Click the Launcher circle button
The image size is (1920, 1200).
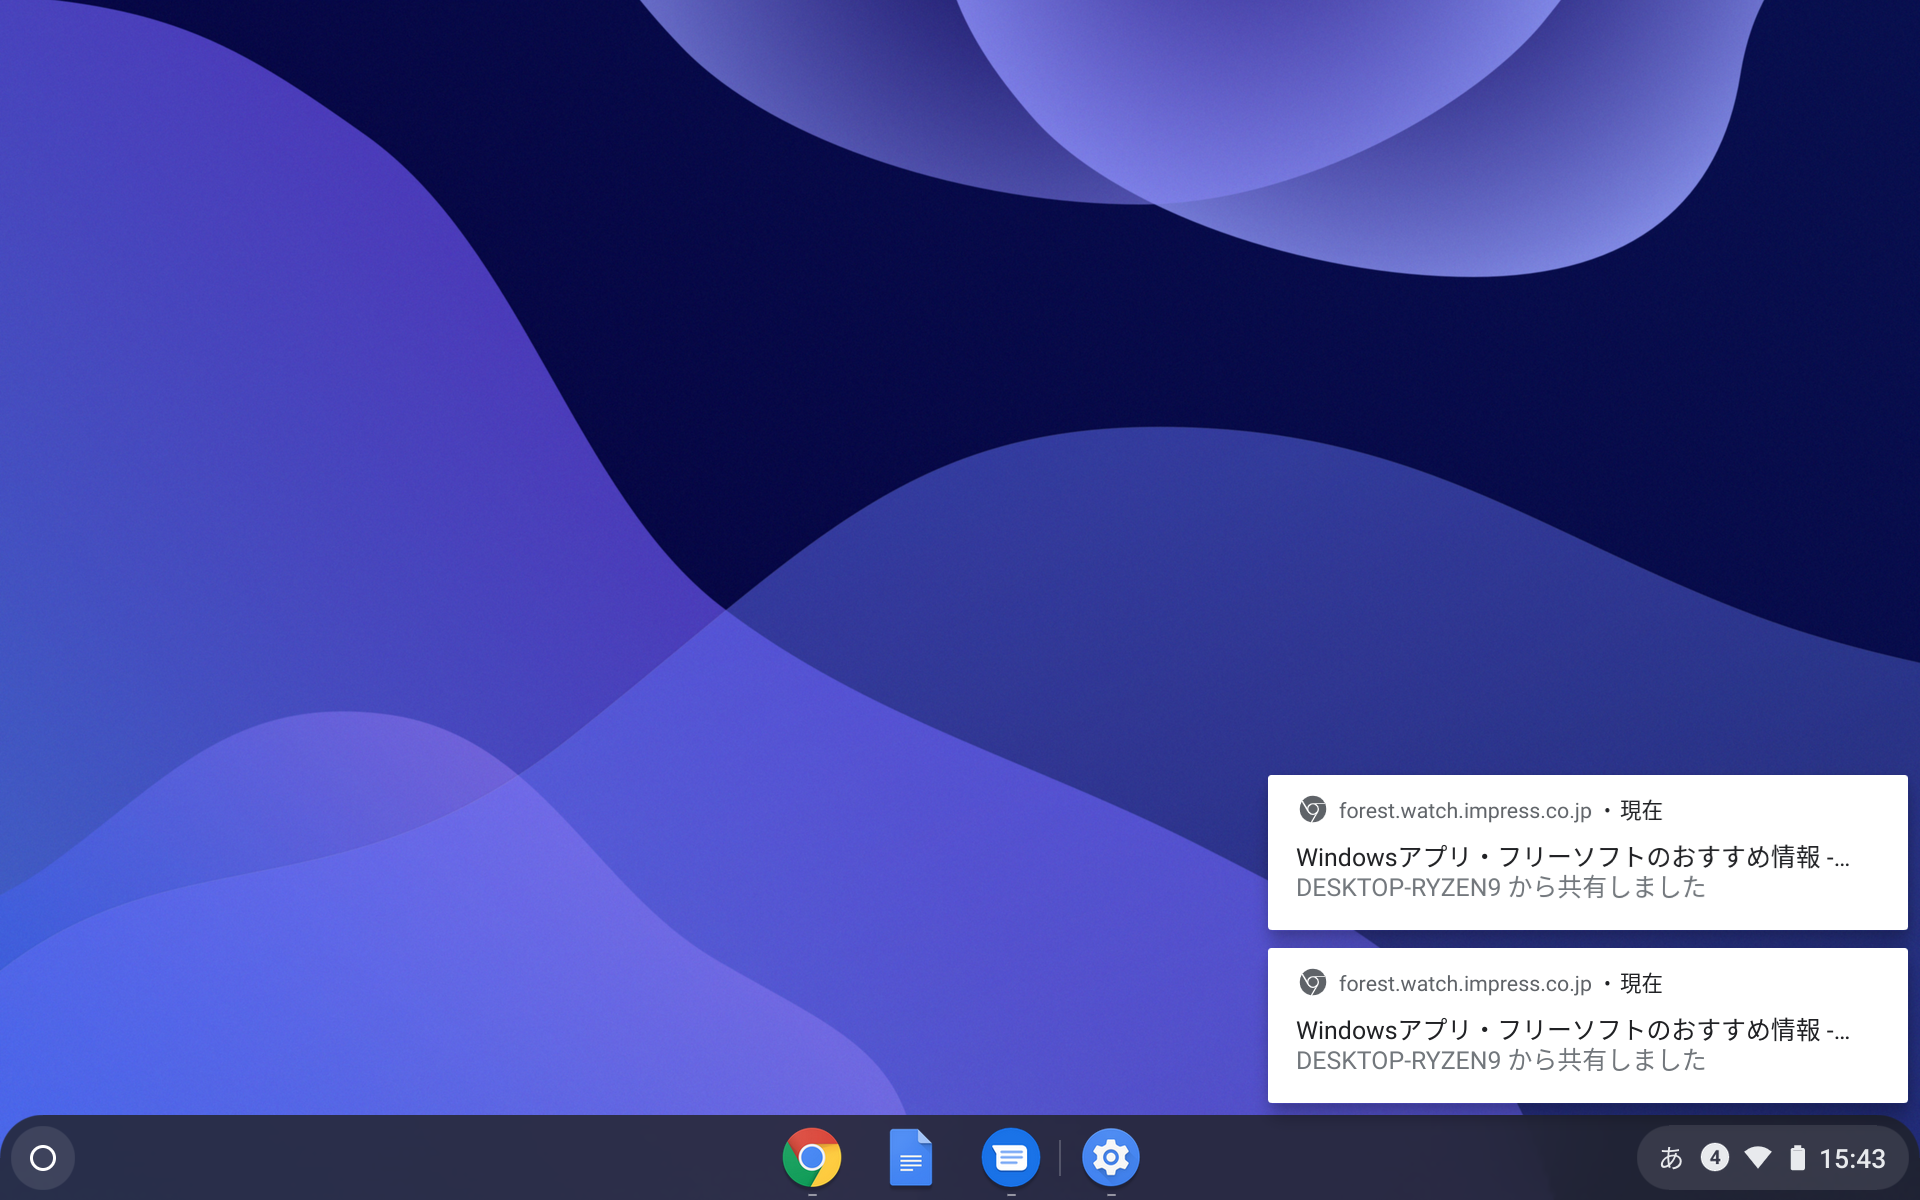[42, 1157]
